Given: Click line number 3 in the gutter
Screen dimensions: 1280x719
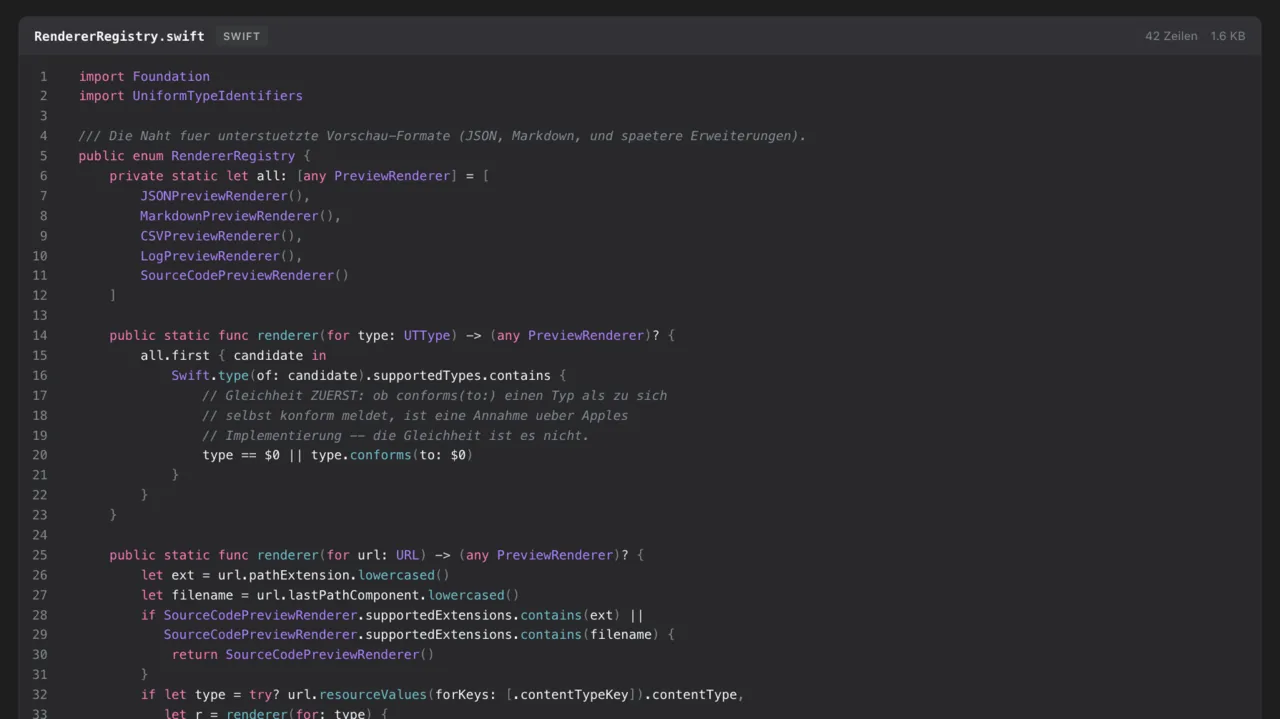Looking at the screenshot, I should tap(44, 116).
